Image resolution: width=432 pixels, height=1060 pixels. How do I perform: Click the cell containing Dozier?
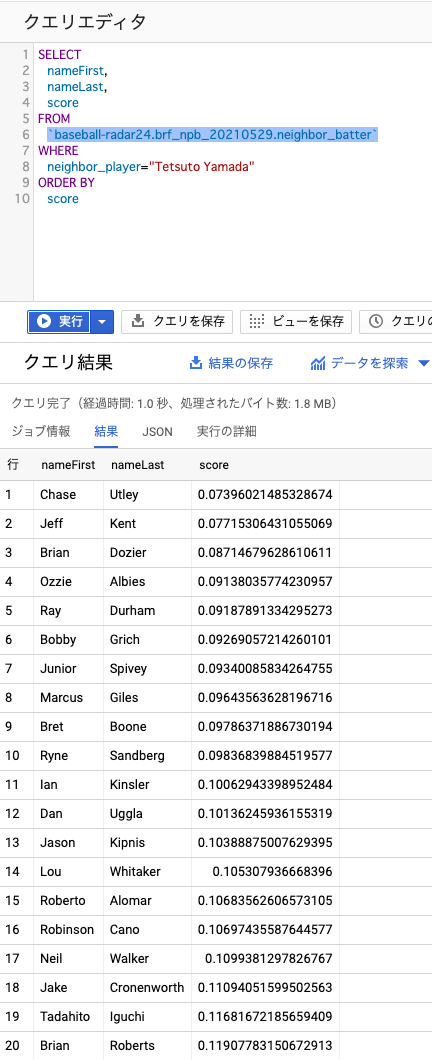(147, 553)
